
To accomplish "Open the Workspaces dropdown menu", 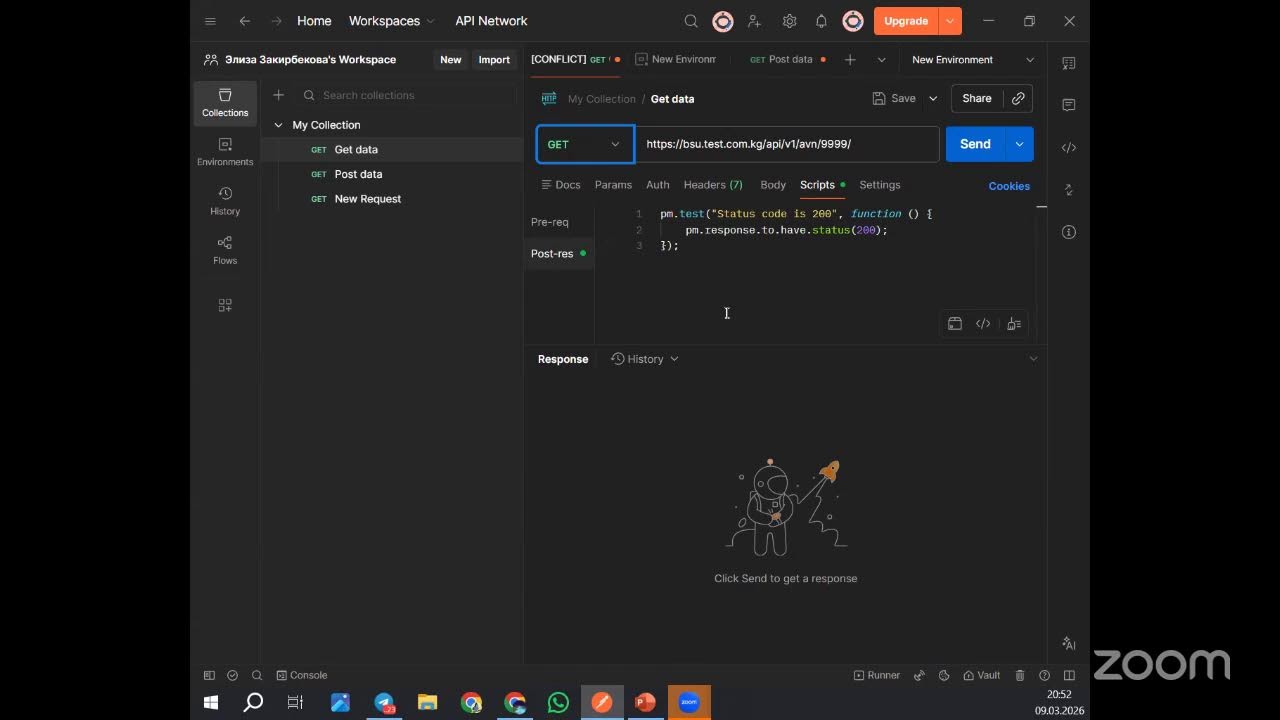I will pos(392,21).
